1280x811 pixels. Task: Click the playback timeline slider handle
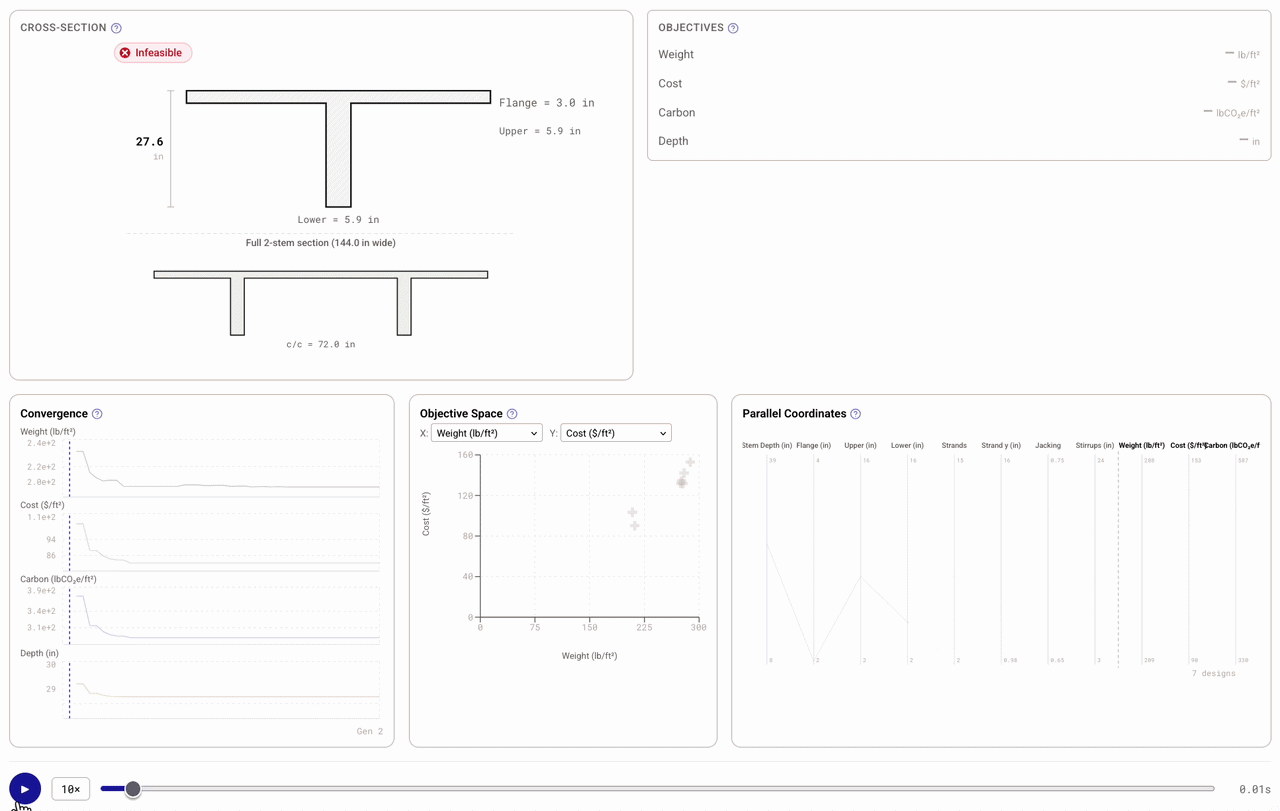tap(132, 789)
